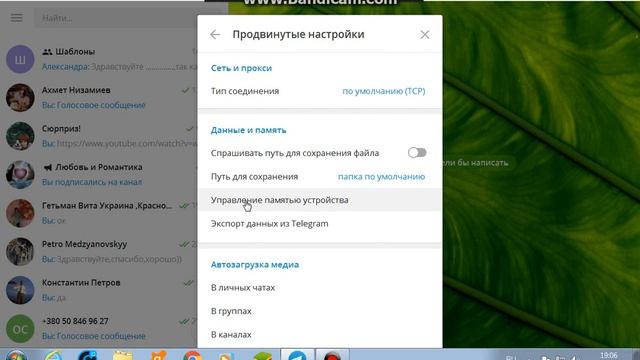This screenshot has height=360, width=640.
Task: Open the +380 50 846 96 27 chat
Action: [x=99, y=328]
